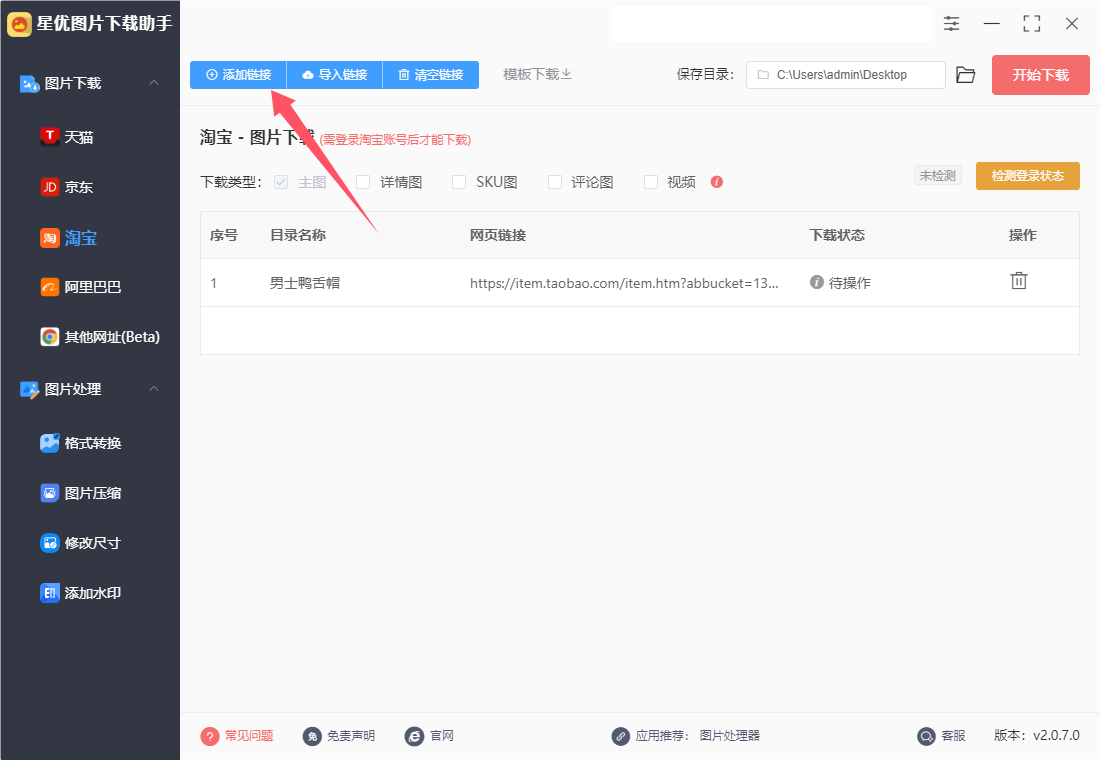1100x760 pixels.
Task: Click the red info icon next to 视频
Action: point(716,182)
